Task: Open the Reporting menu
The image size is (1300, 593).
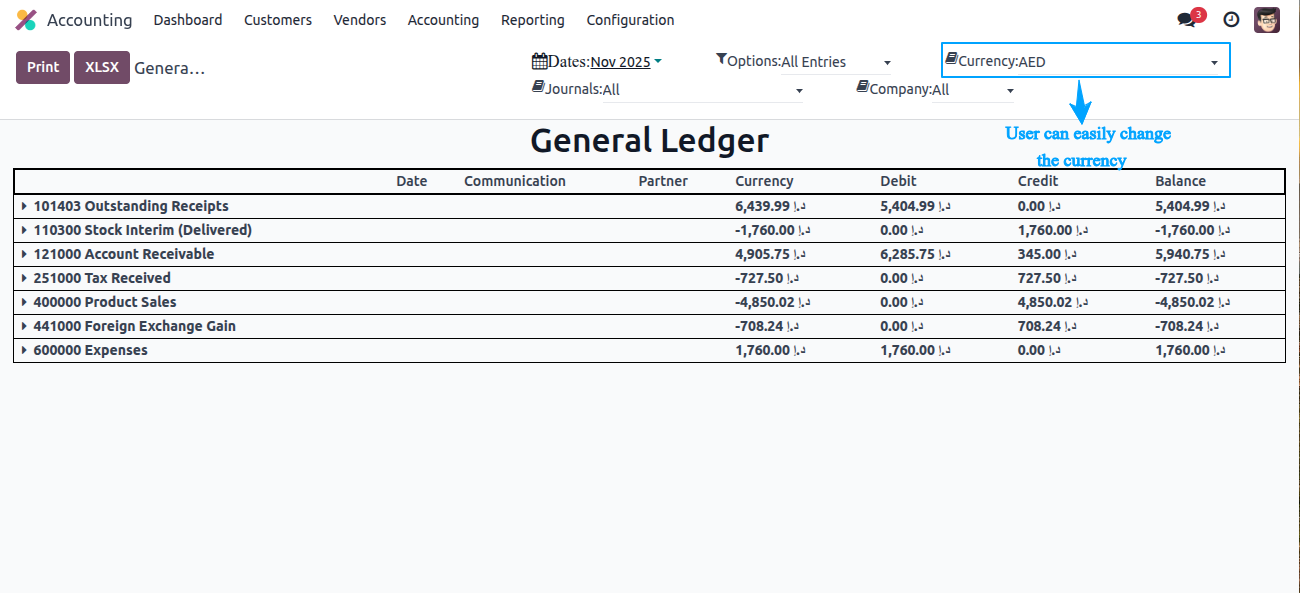Action: (533, 20)
